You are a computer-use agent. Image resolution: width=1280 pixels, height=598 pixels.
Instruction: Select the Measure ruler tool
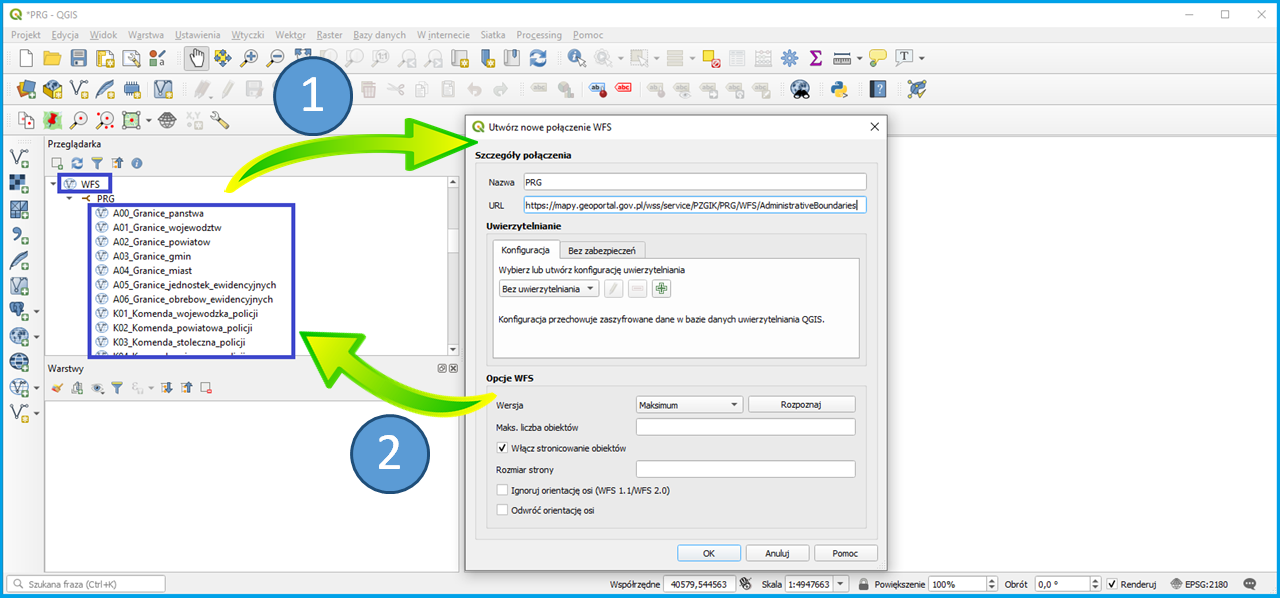click(841, 59)
